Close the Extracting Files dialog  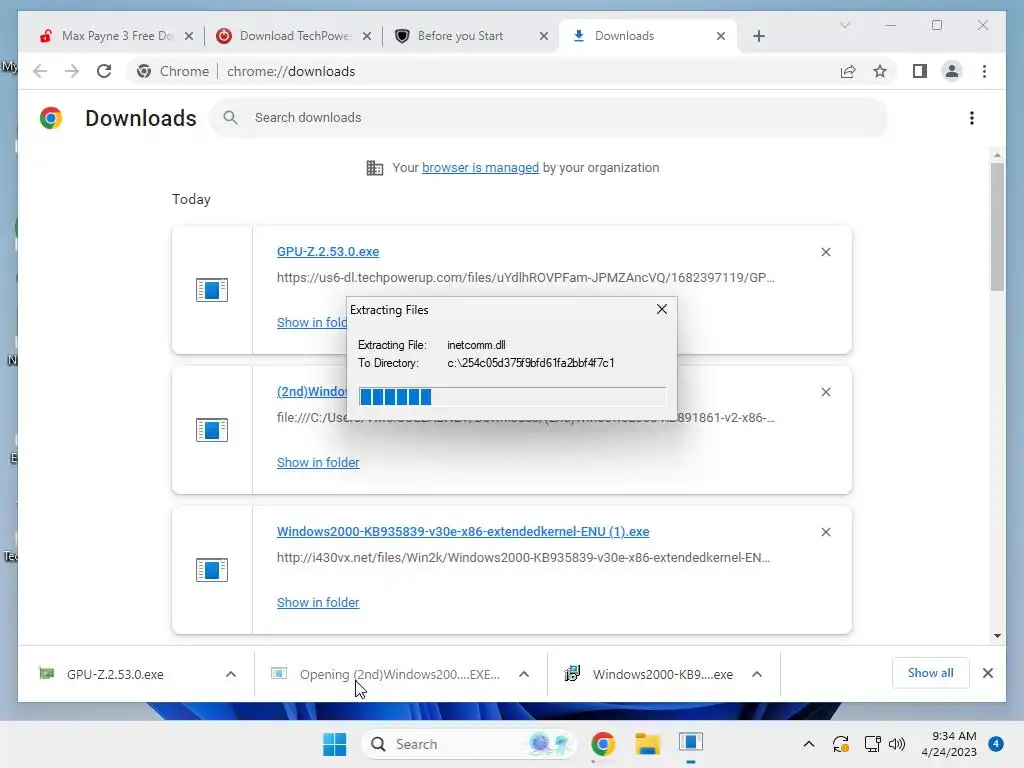tap(662, 309)
